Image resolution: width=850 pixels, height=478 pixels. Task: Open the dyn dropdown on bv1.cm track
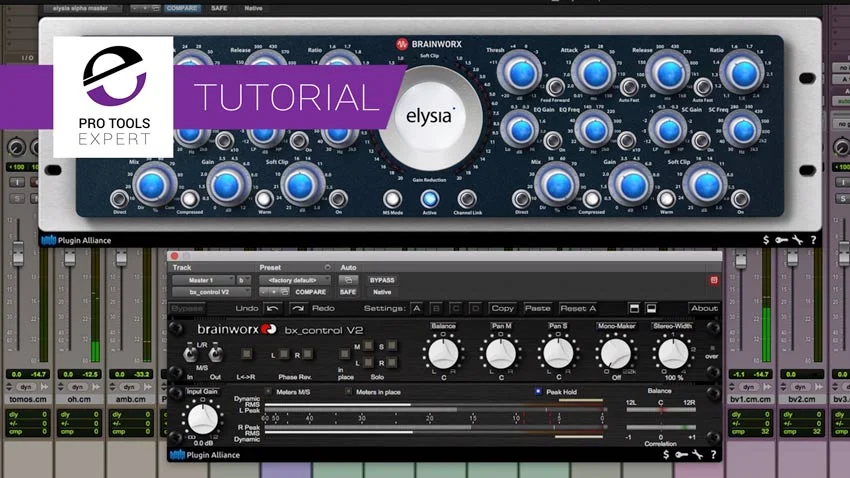point(749,387)
